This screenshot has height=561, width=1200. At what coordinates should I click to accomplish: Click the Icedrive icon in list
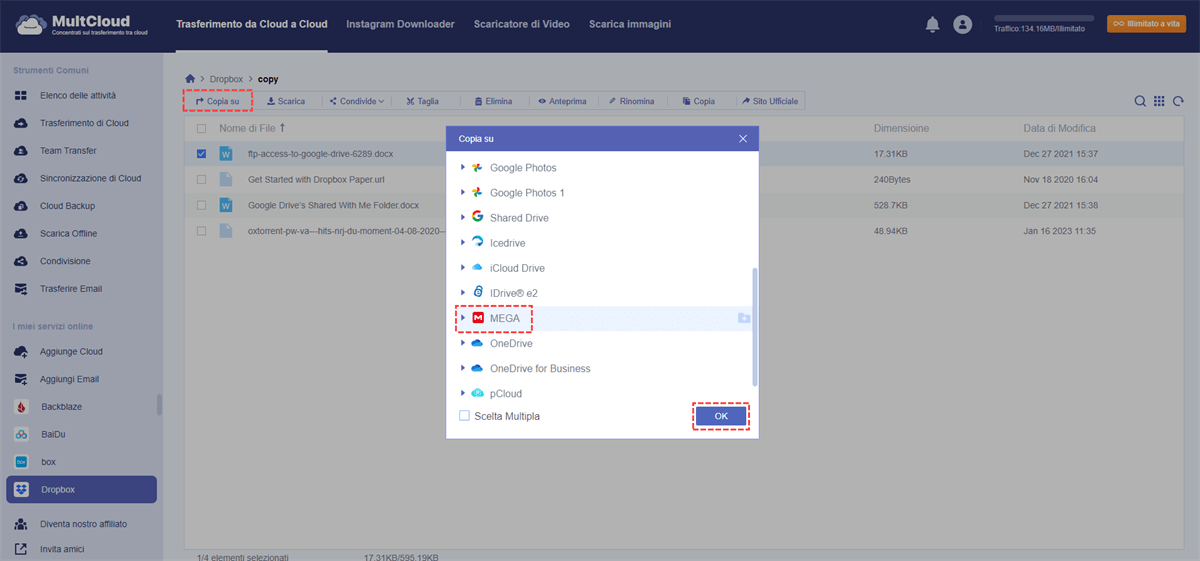478,243
